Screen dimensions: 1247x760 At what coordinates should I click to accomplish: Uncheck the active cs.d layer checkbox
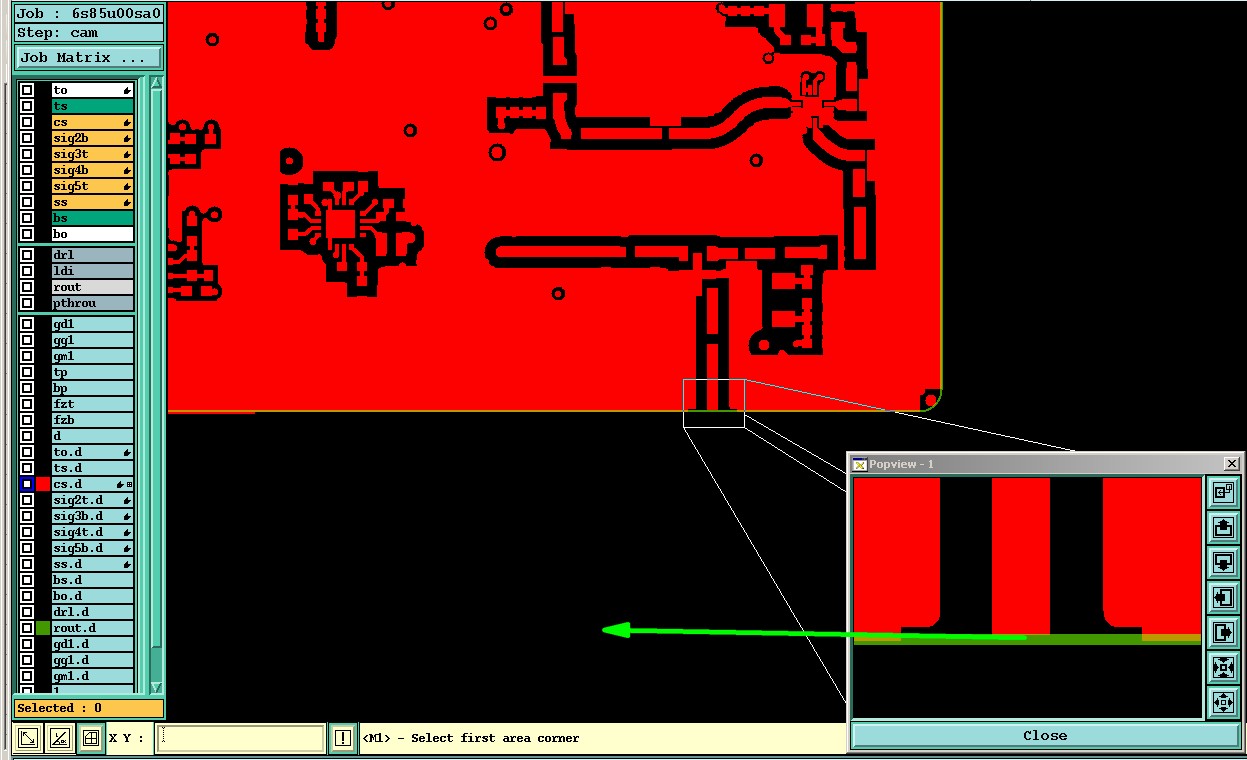coord(27,485)
